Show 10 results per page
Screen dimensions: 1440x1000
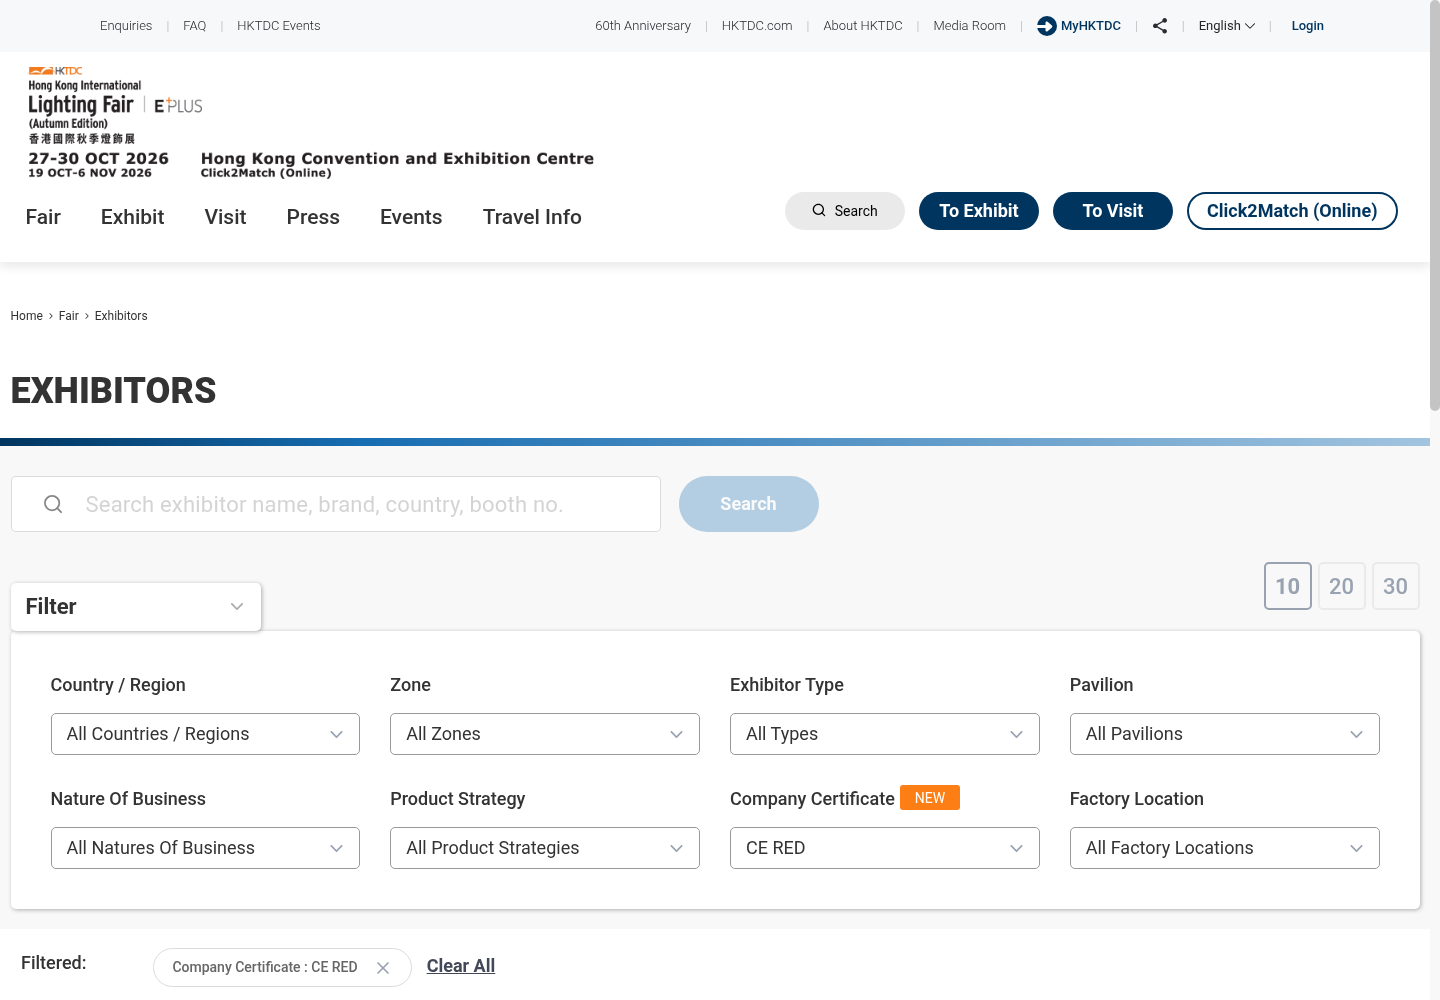1288,586
